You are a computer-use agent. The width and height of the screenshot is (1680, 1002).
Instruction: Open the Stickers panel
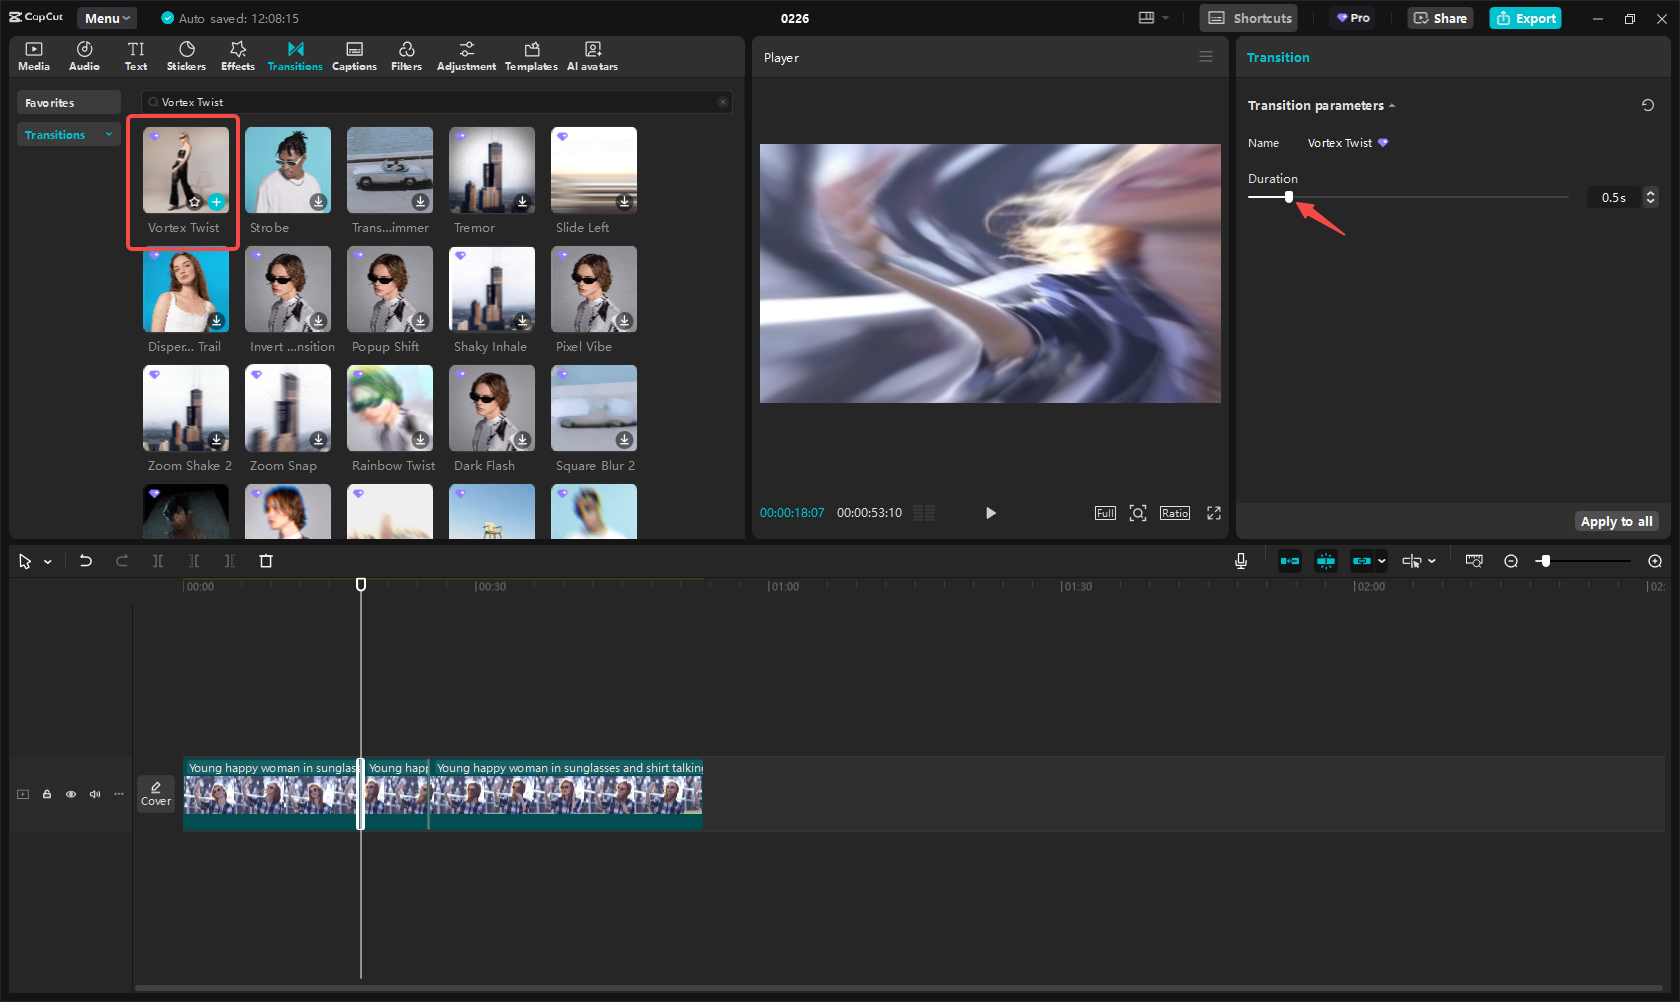point(186,56)
